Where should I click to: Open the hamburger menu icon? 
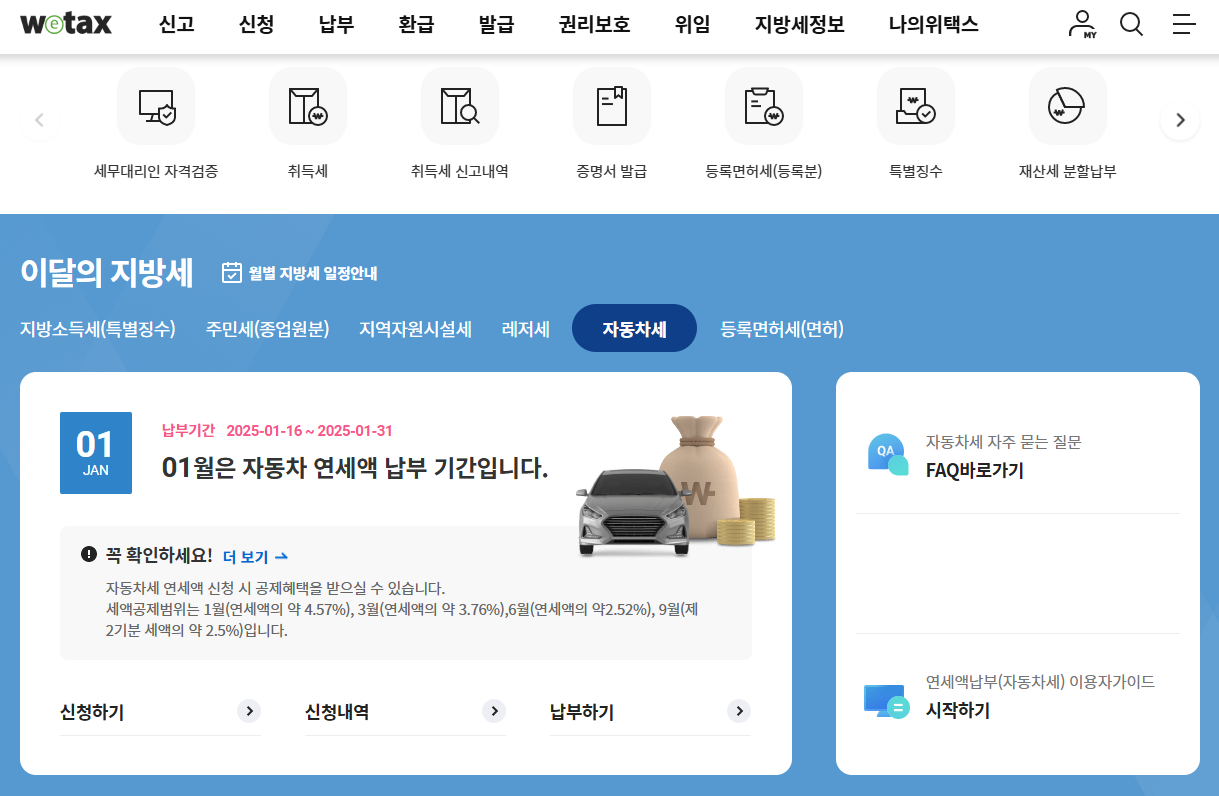click(x=1184, y=25)
